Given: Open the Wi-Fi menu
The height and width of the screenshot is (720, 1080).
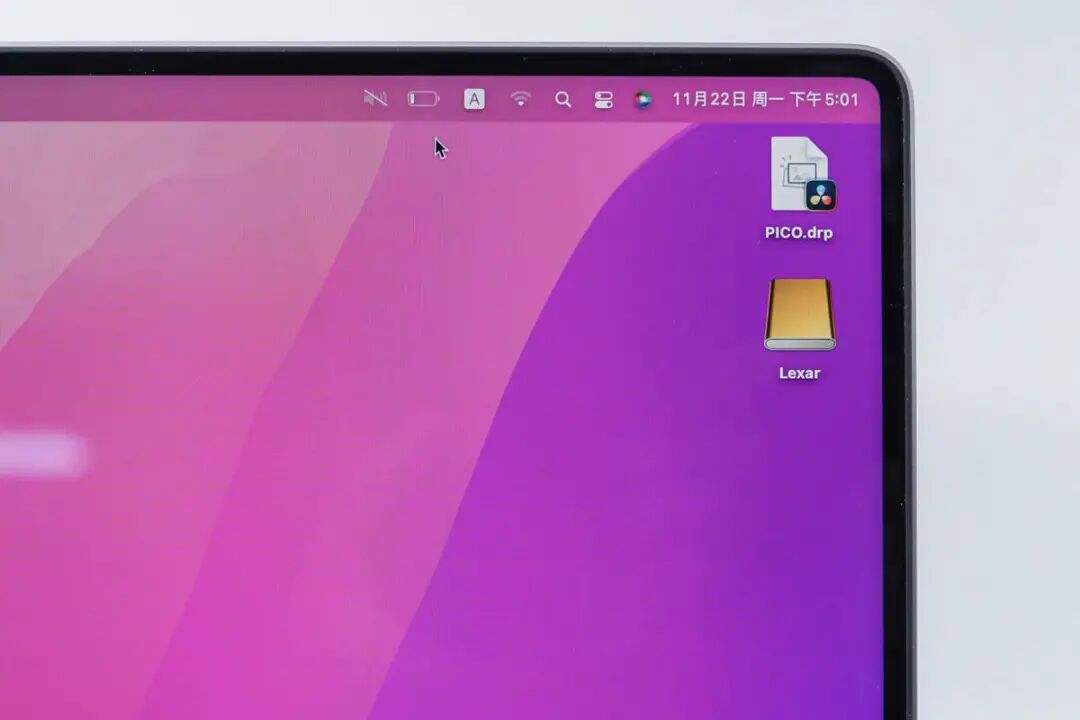Looking at the screenshot, I should [521, 99].
